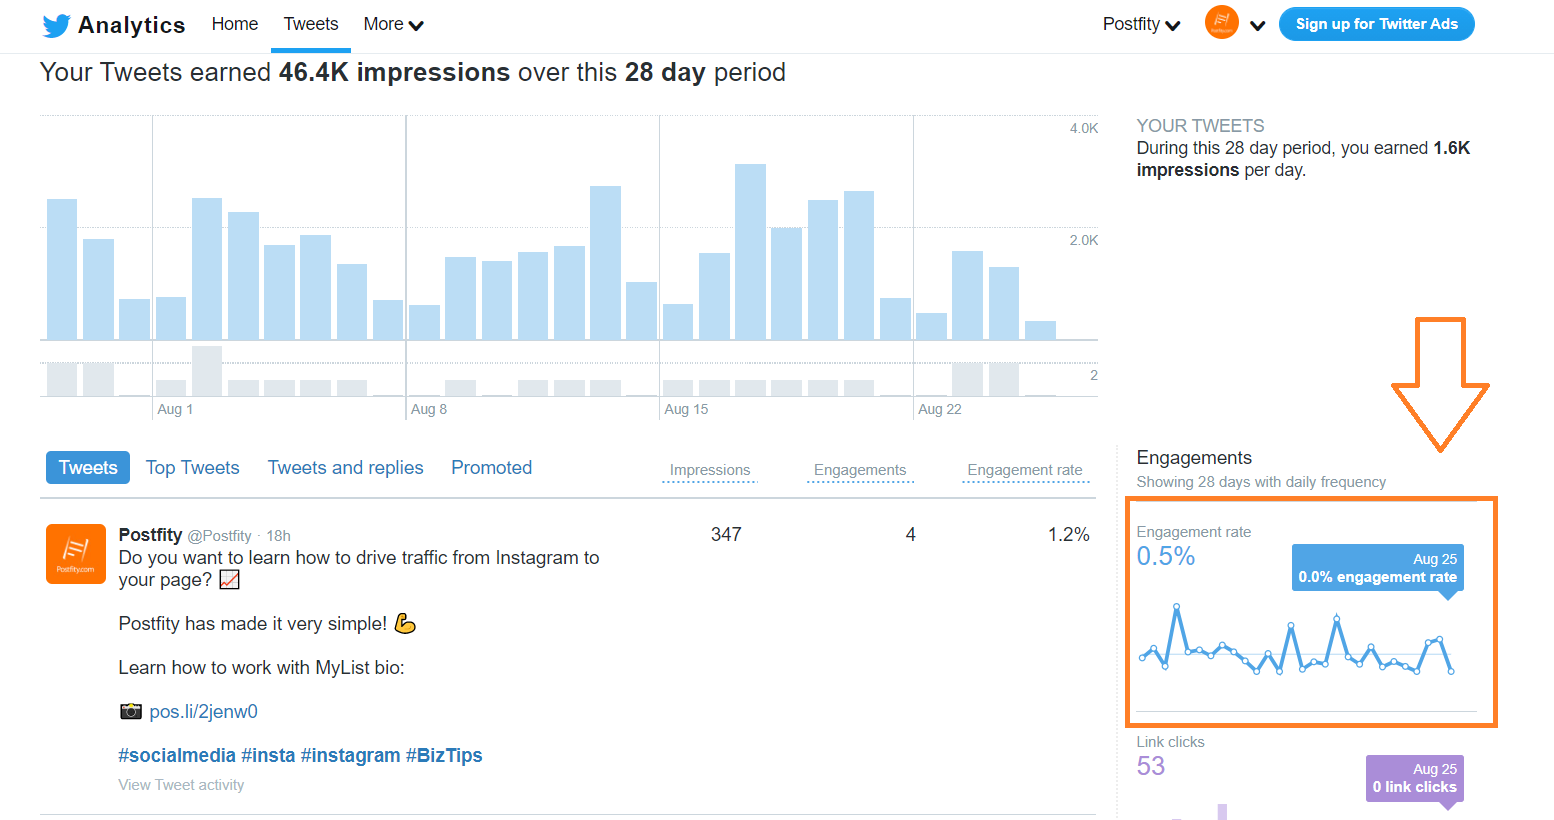1554x820 pixels.
Task: Select the Home navigation item
Action: tap(235, 23)
